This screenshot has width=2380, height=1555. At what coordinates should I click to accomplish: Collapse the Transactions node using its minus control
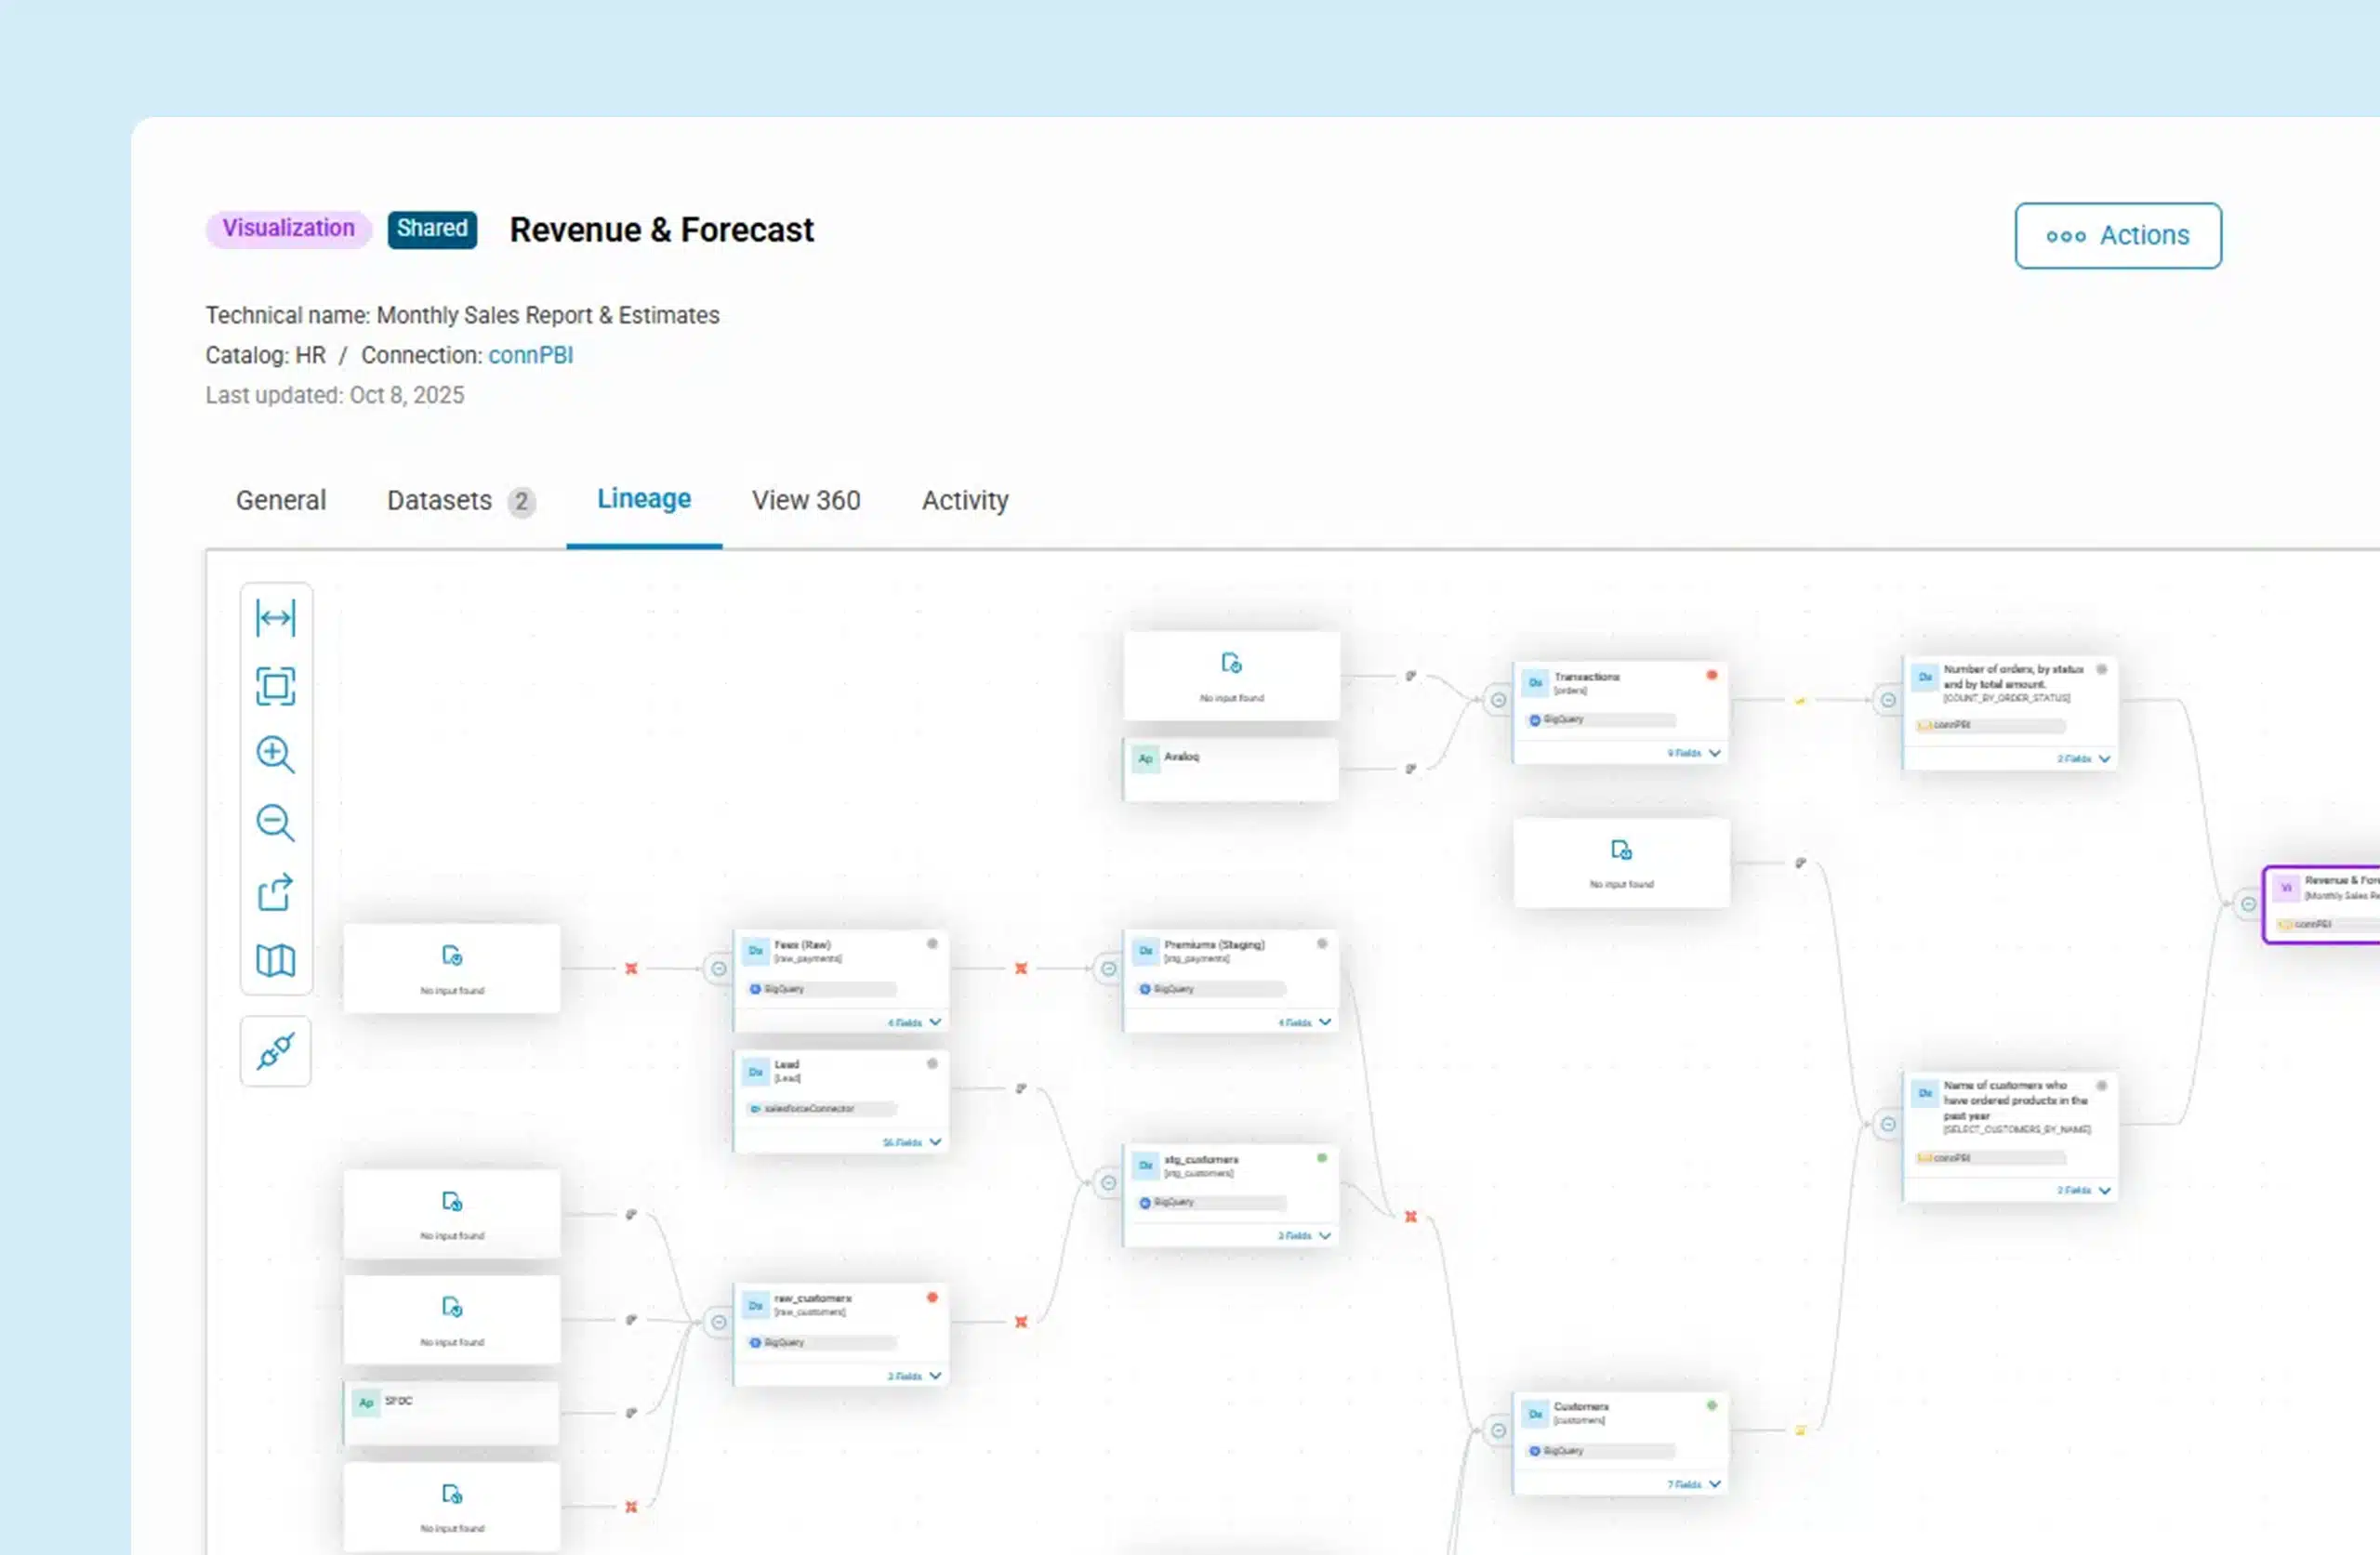(1498, 700)
